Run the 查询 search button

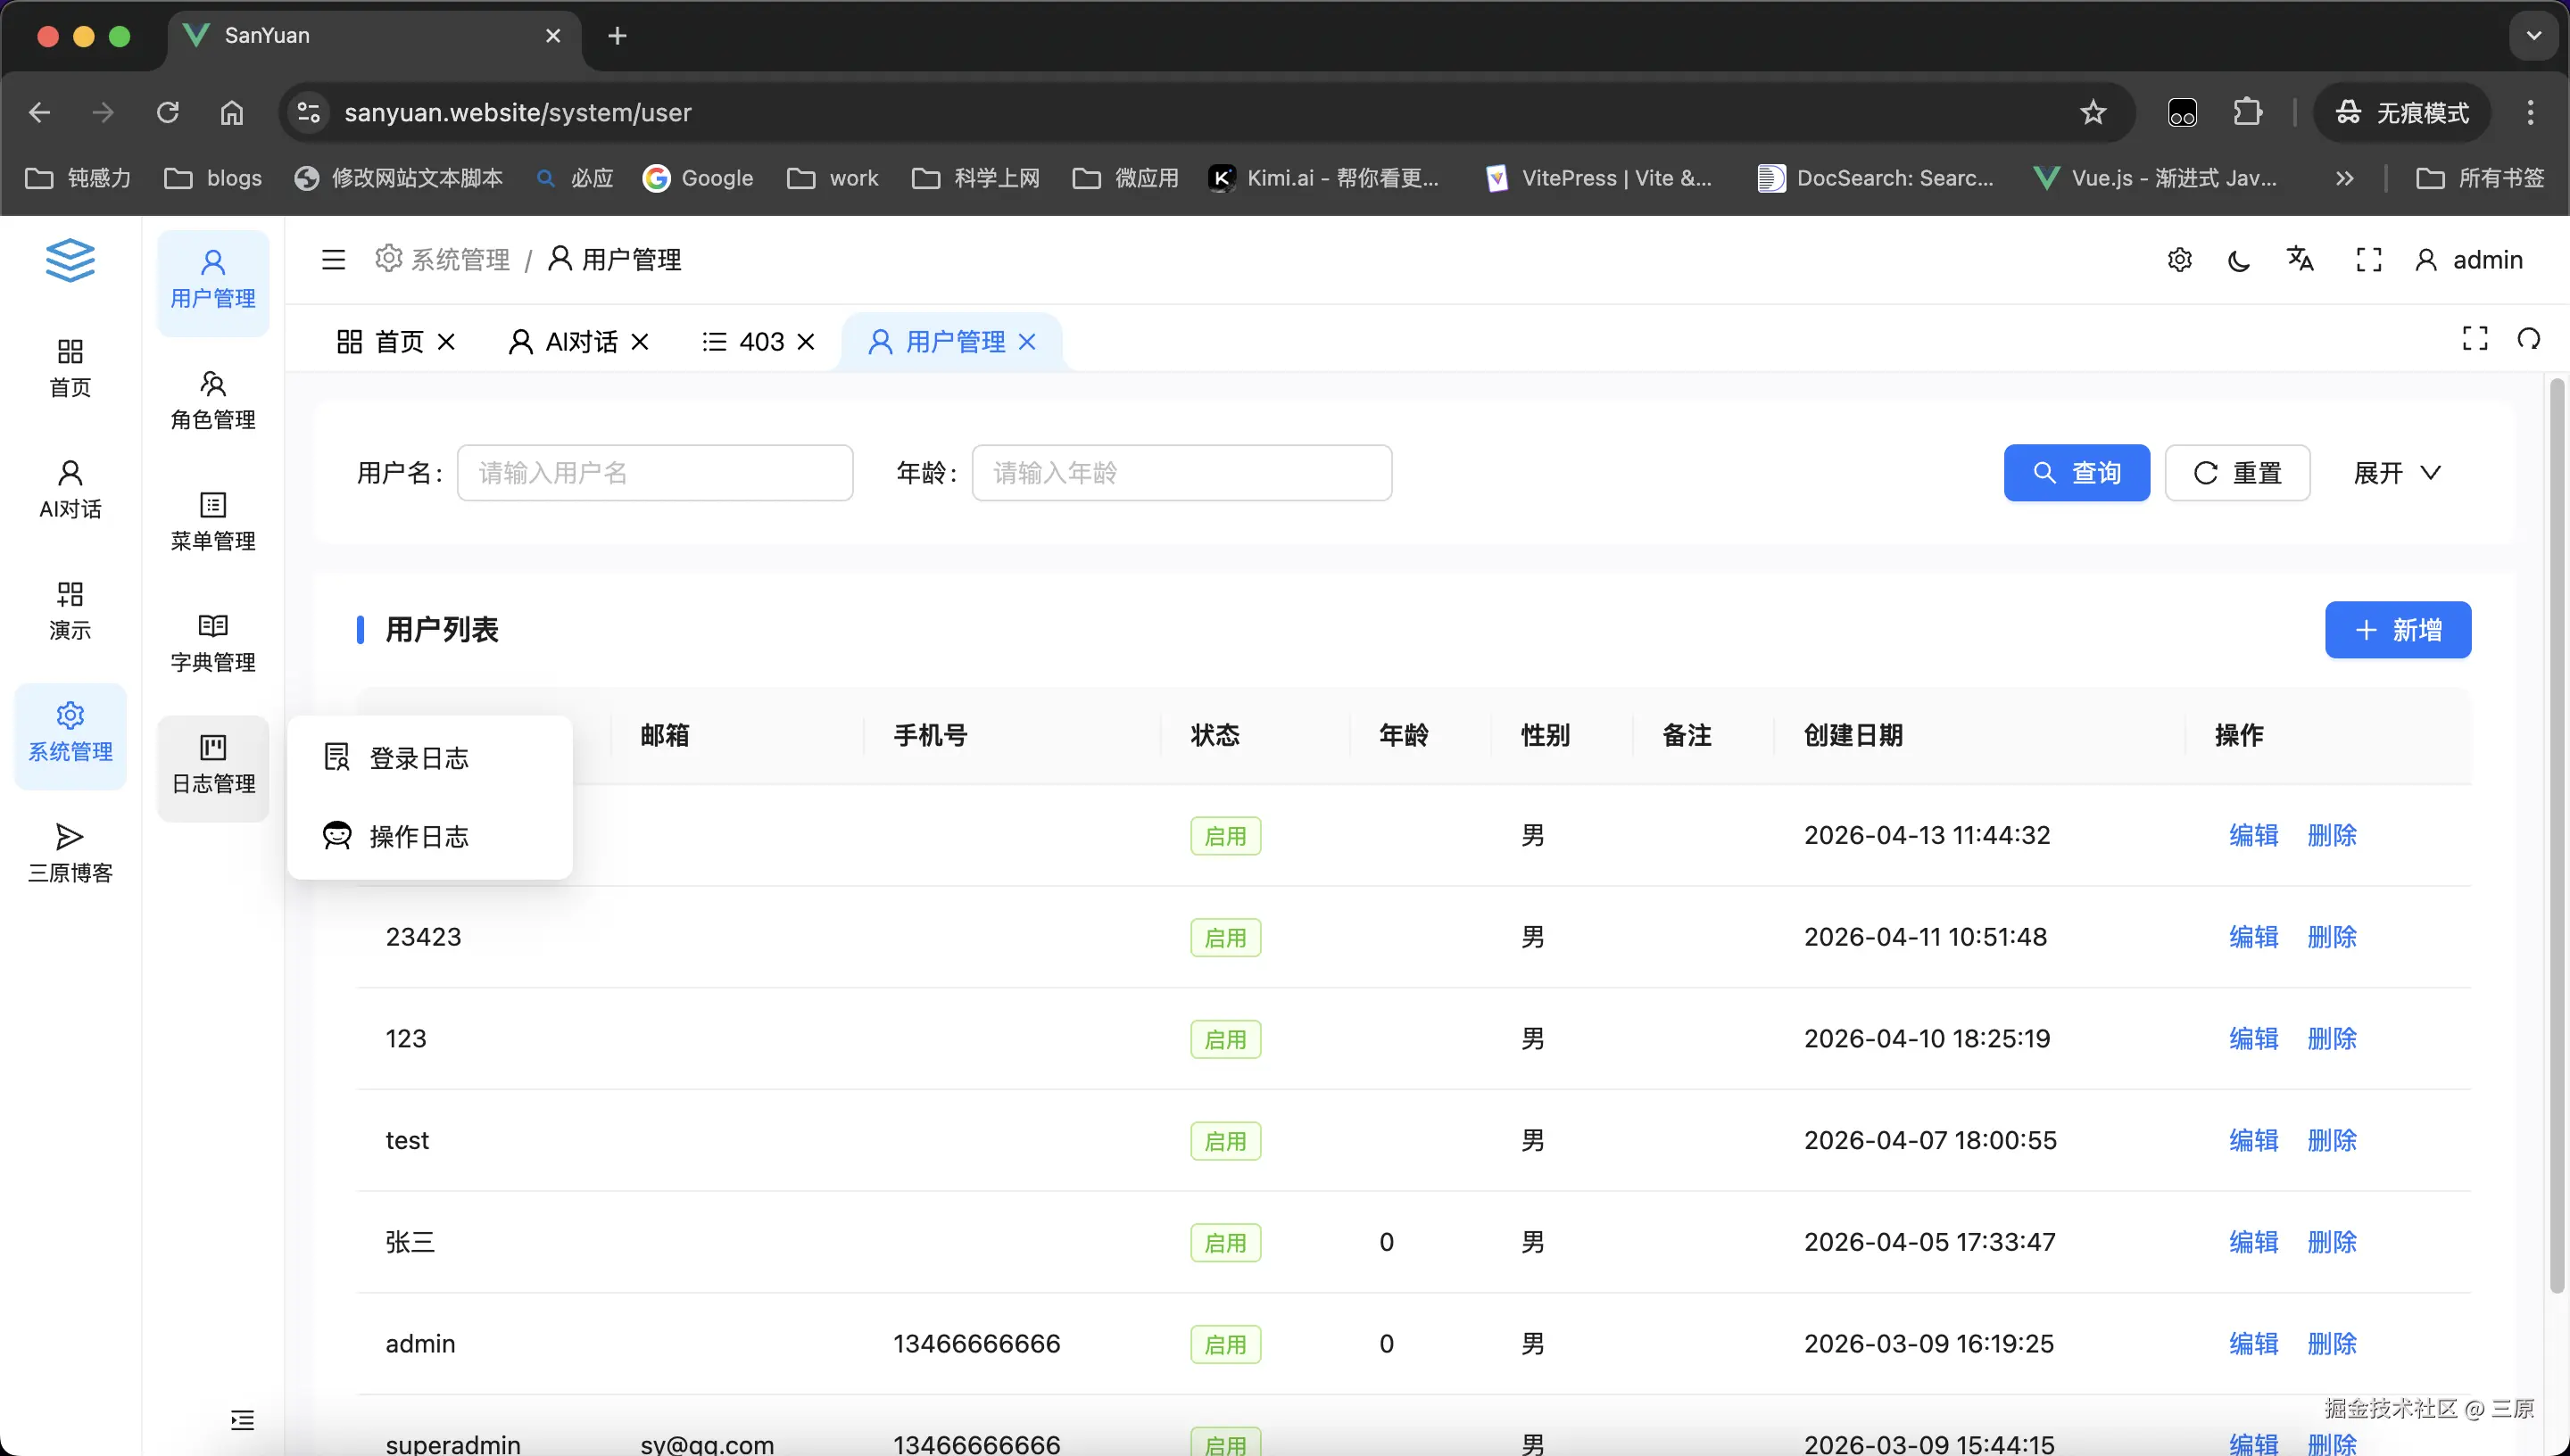coord(2076,472)
